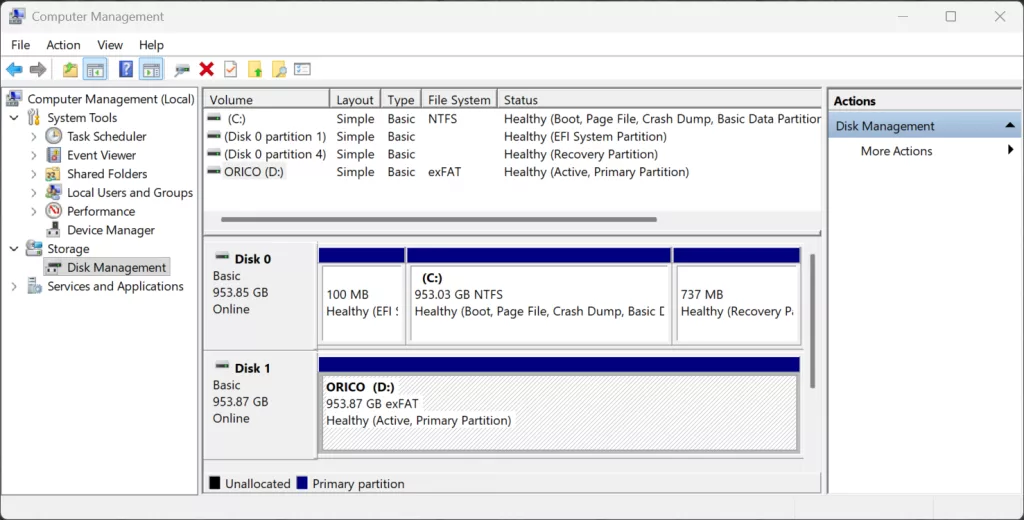Click the blue Primary partition legend swatch
The height and width of the screenshot is (520, 1024).
tap(302, 484)
